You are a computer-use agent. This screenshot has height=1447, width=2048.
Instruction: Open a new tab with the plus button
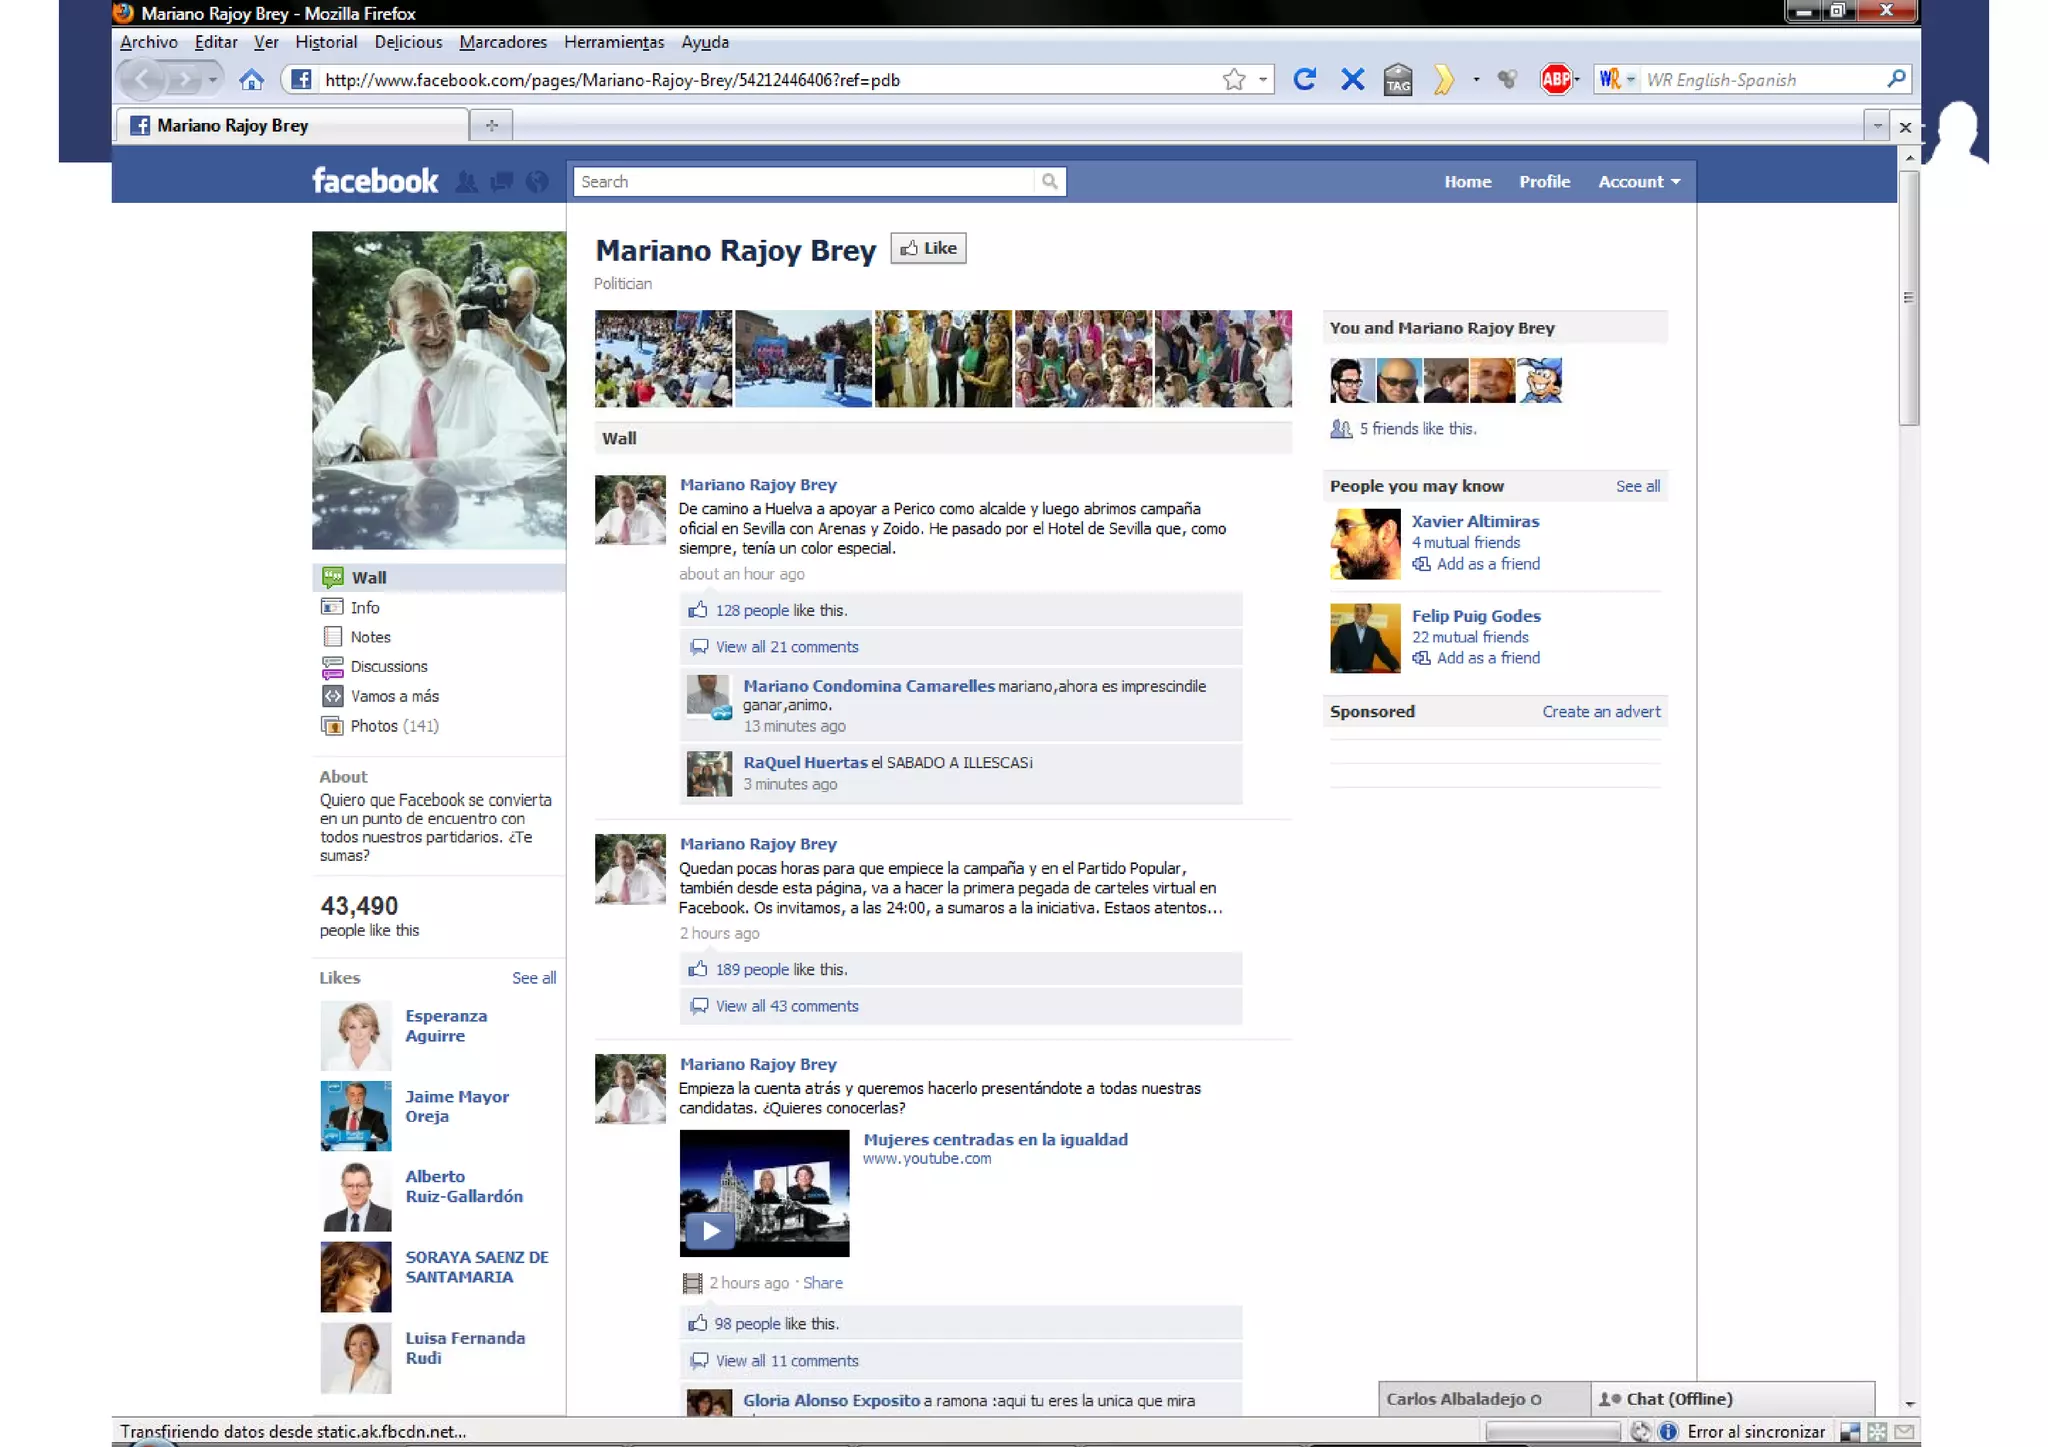[x=491, y=125]
